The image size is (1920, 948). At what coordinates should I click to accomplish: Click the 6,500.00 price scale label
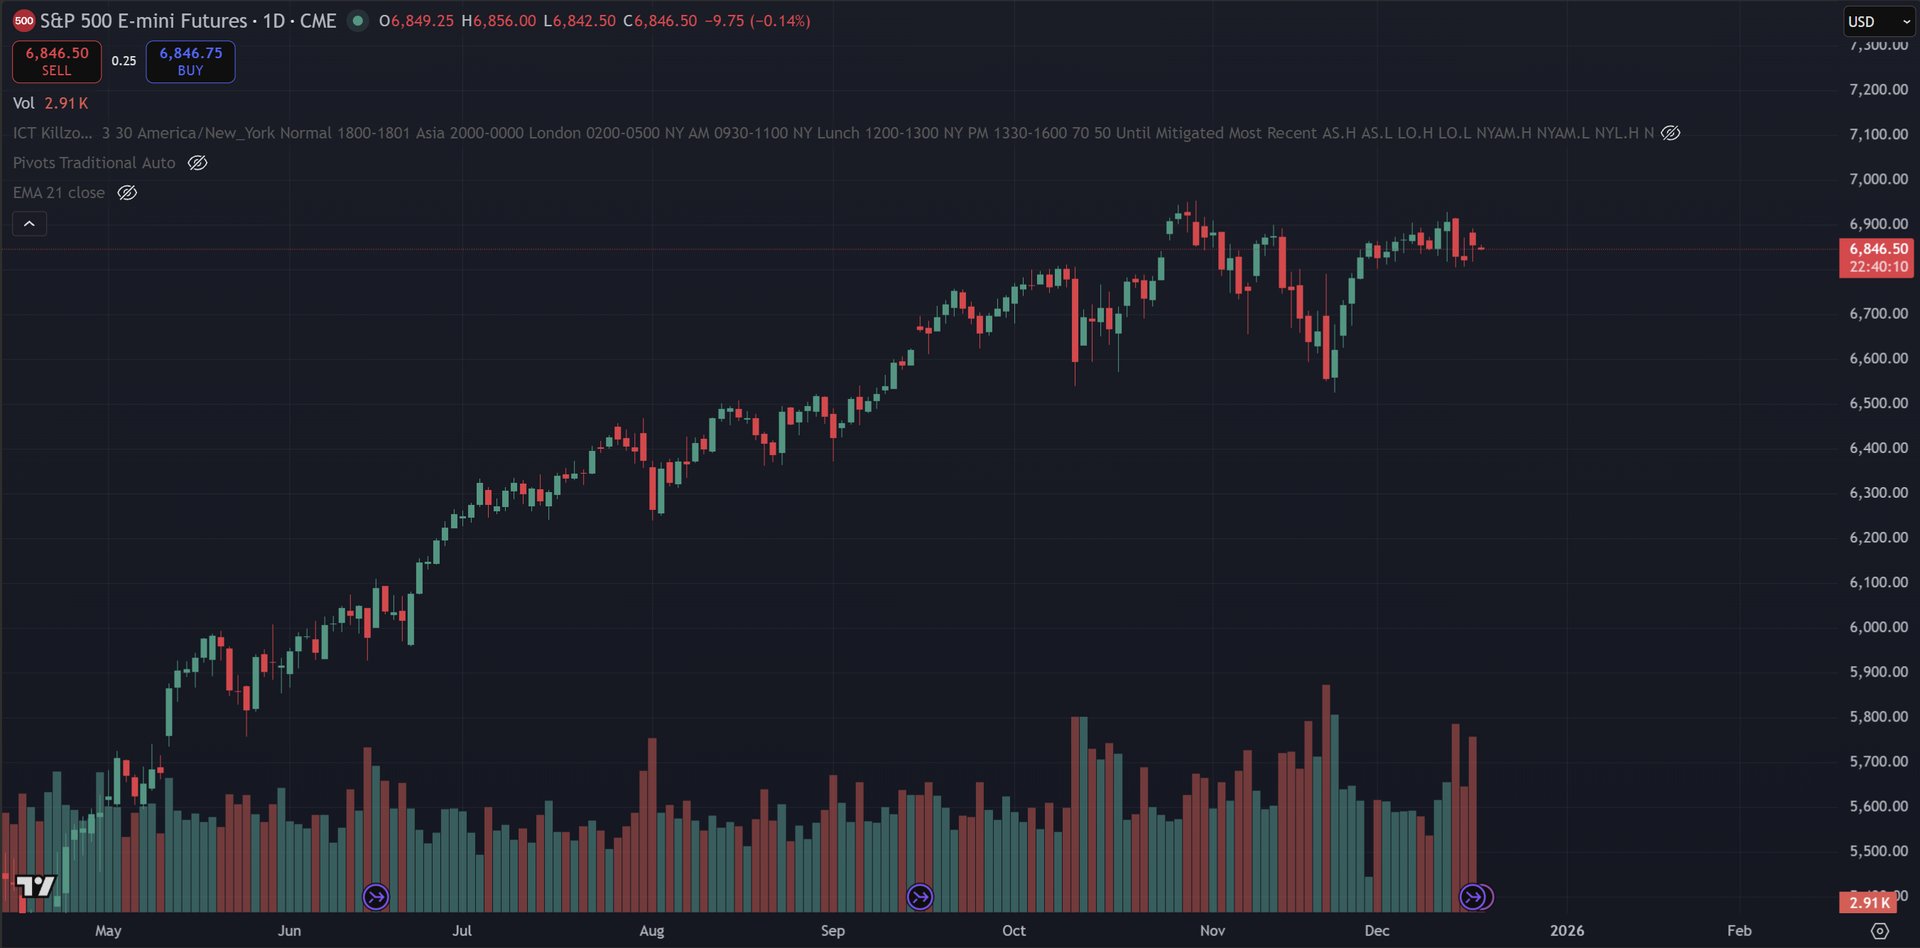[1878, 403]
